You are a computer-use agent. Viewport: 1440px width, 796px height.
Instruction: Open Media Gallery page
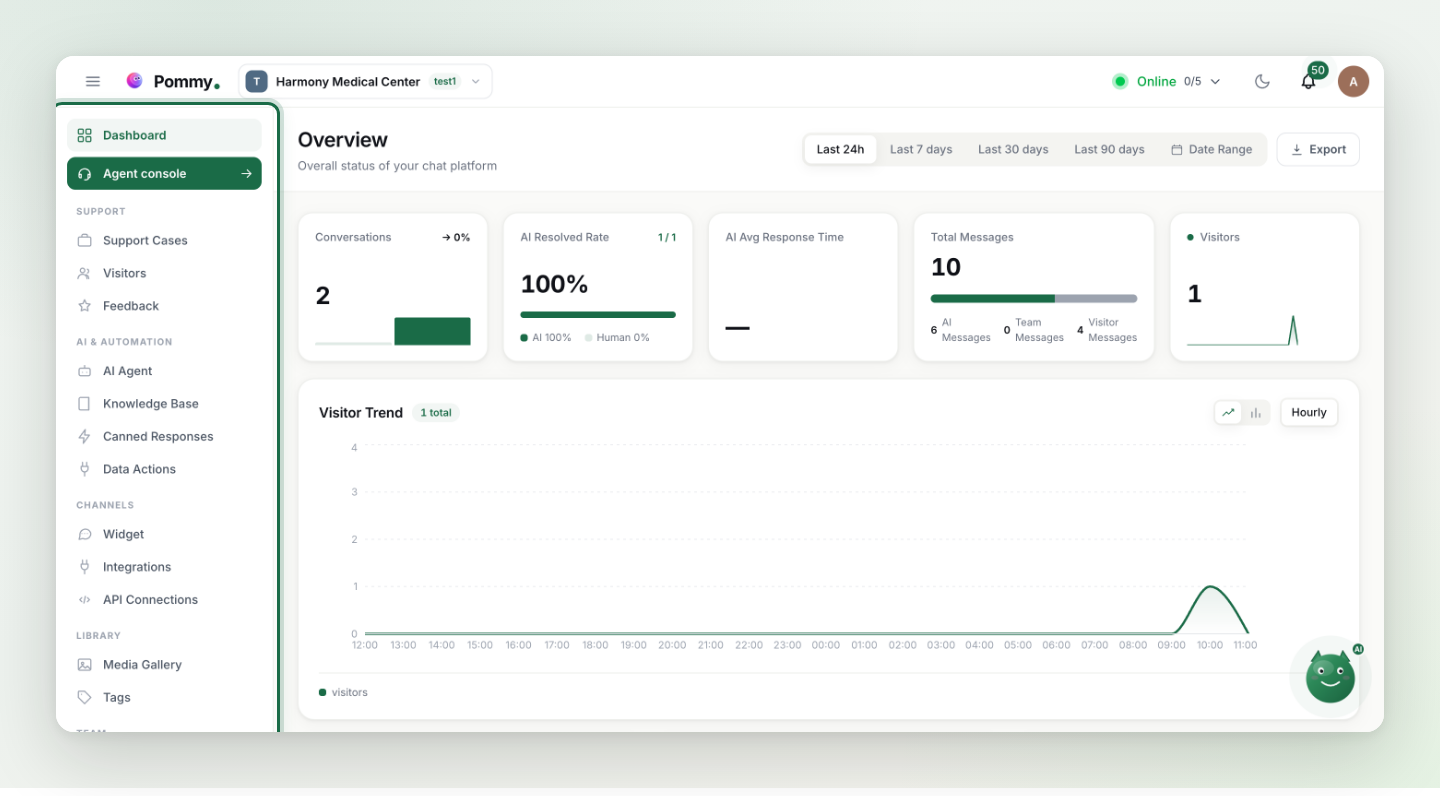[x=164, y=665]
